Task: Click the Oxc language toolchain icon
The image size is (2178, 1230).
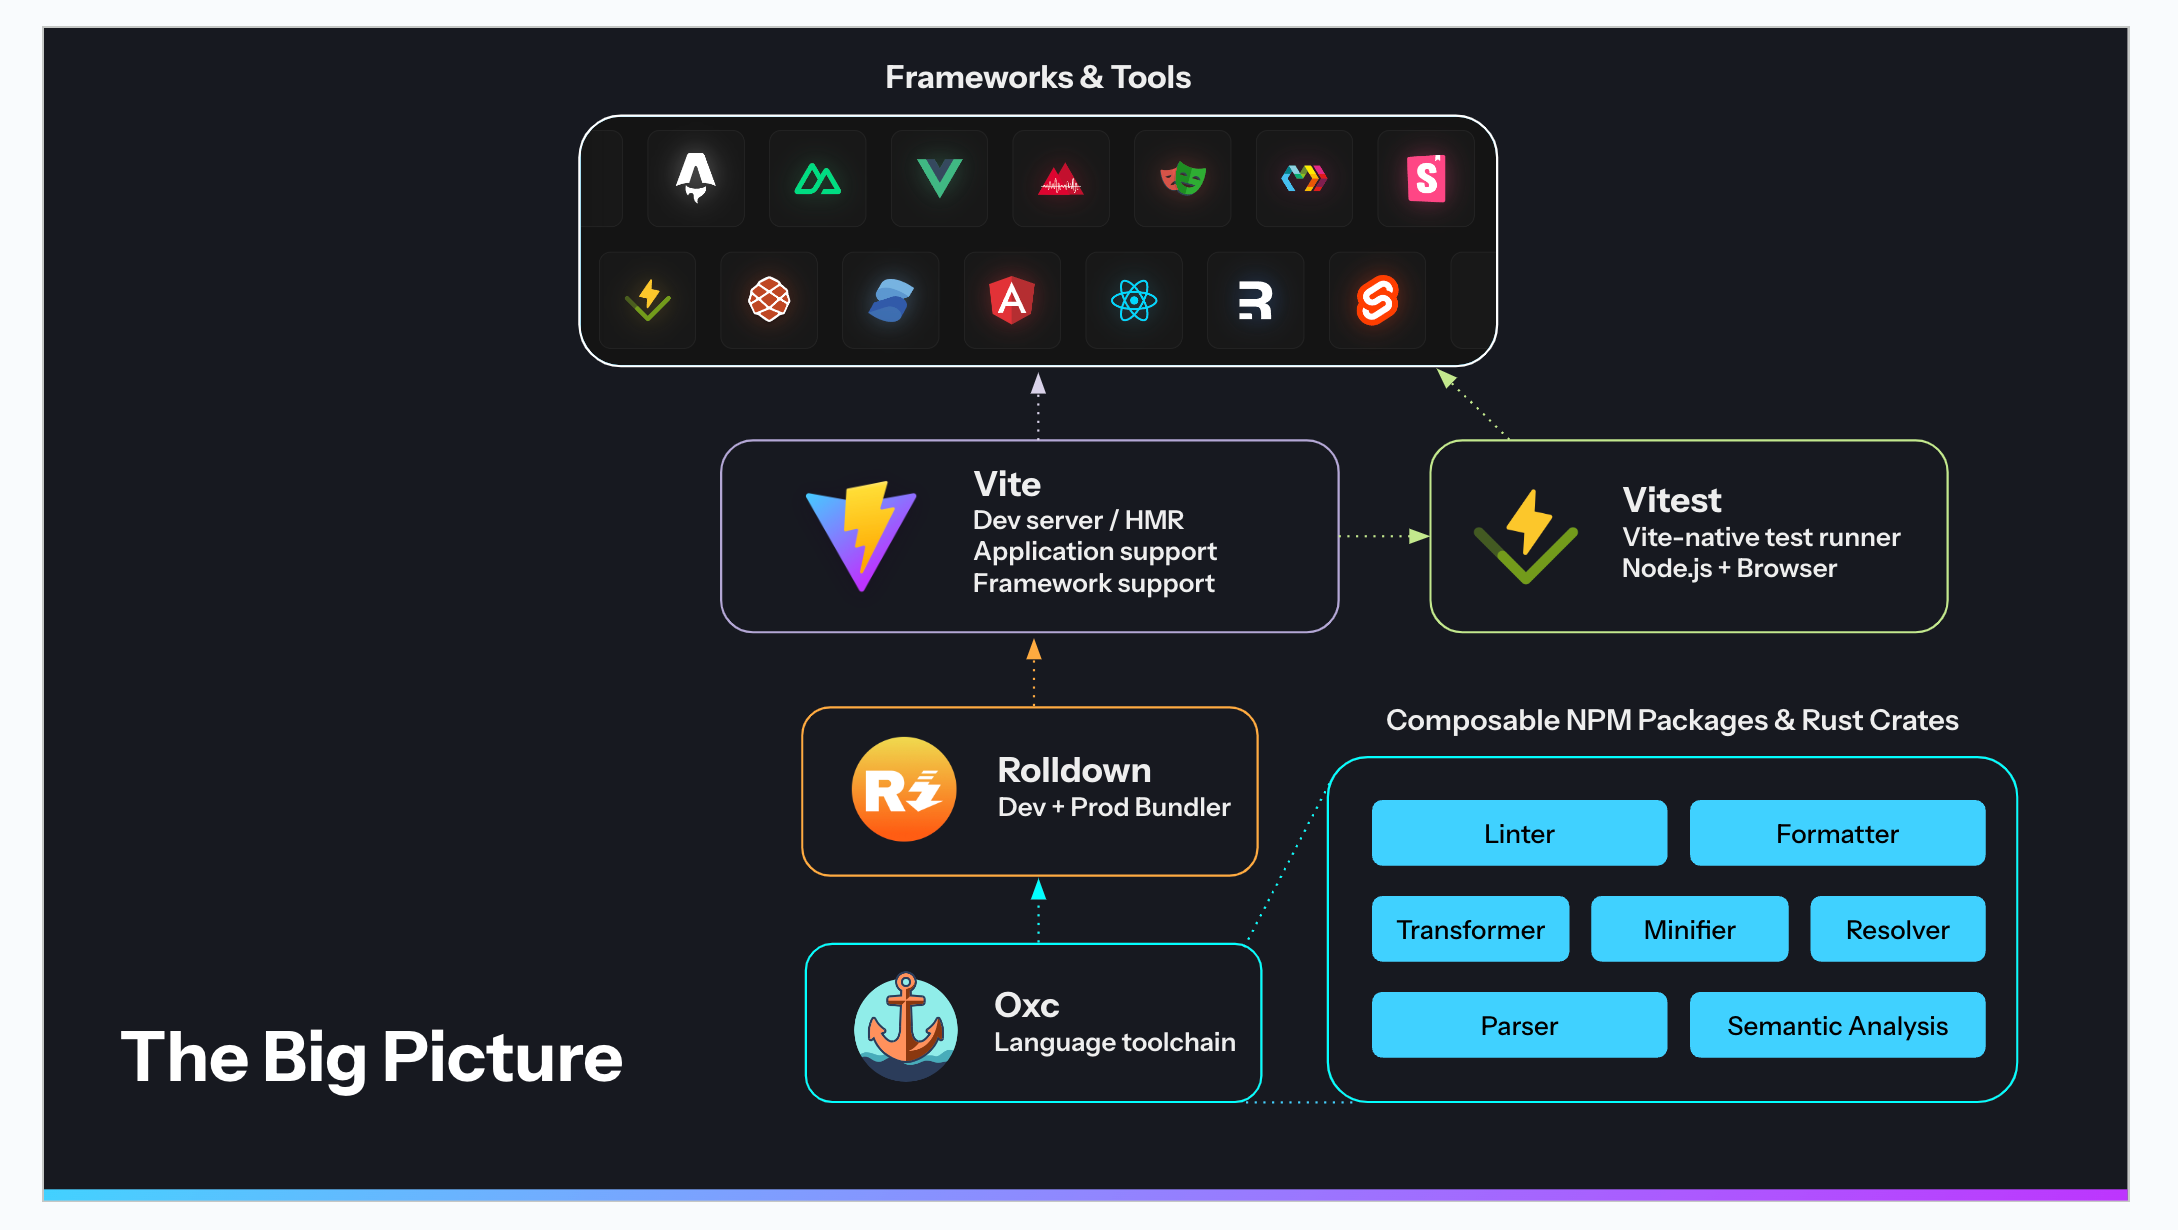Action: click(918, 1024)
